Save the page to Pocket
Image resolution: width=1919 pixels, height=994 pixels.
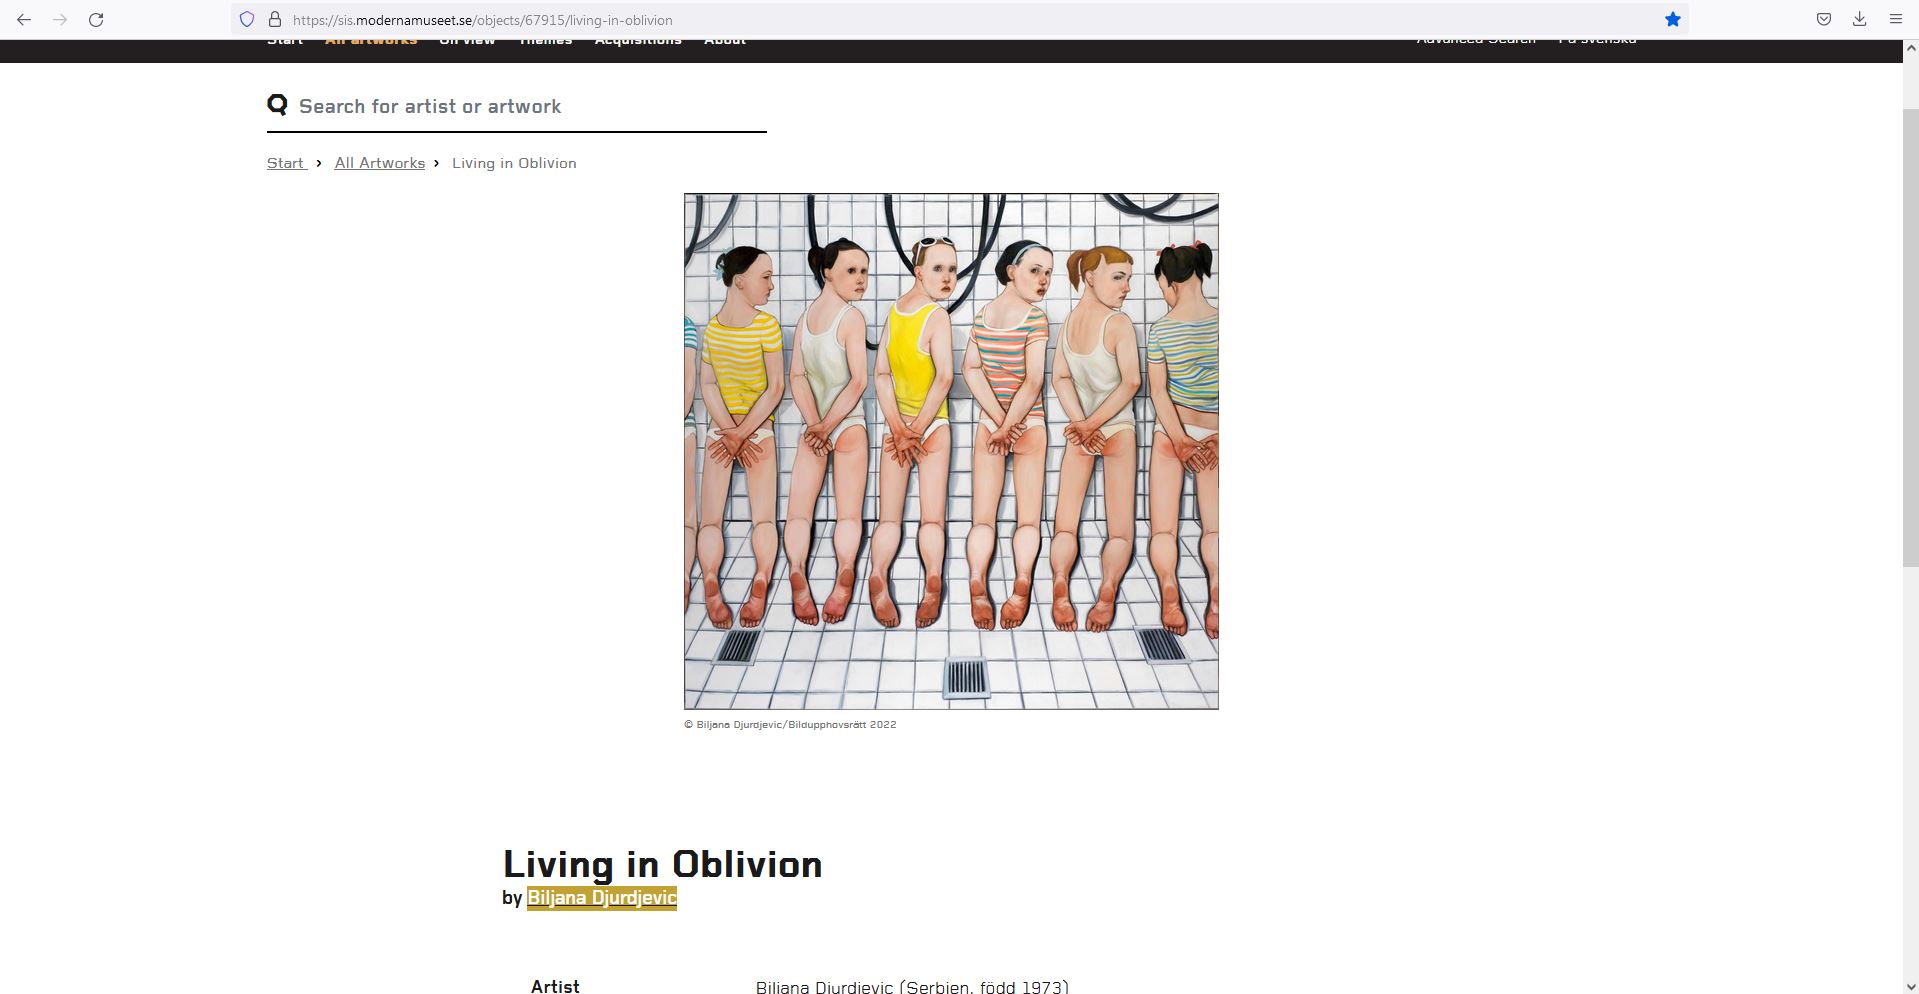pos(1824,19)
